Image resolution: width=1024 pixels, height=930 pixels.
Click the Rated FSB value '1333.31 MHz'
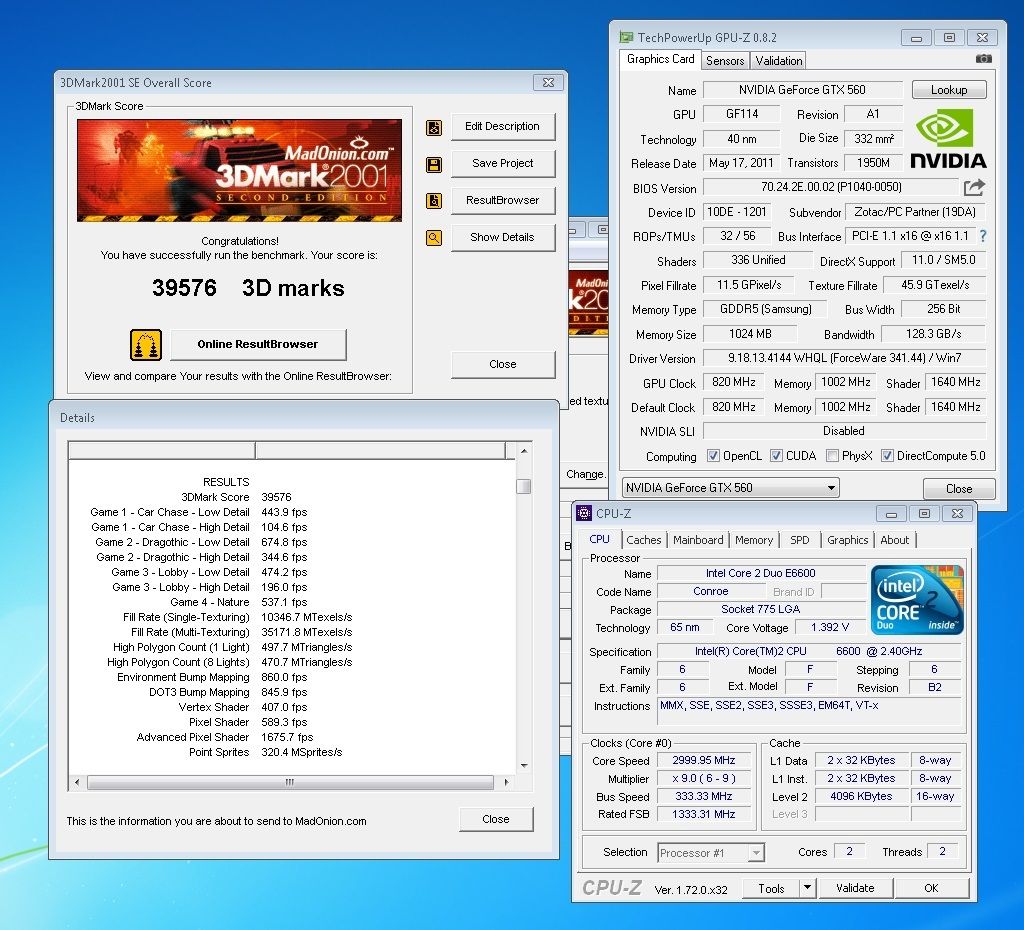coord(703,814)
